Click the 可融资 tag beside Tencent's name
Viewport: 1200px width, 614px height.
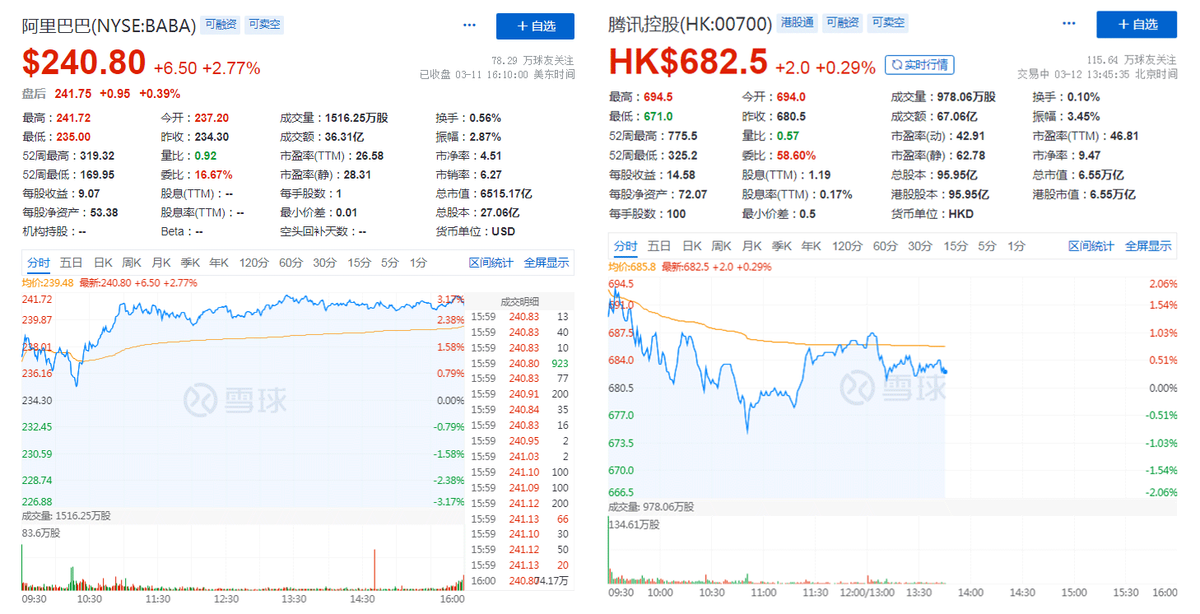click(x=841, y=22)
